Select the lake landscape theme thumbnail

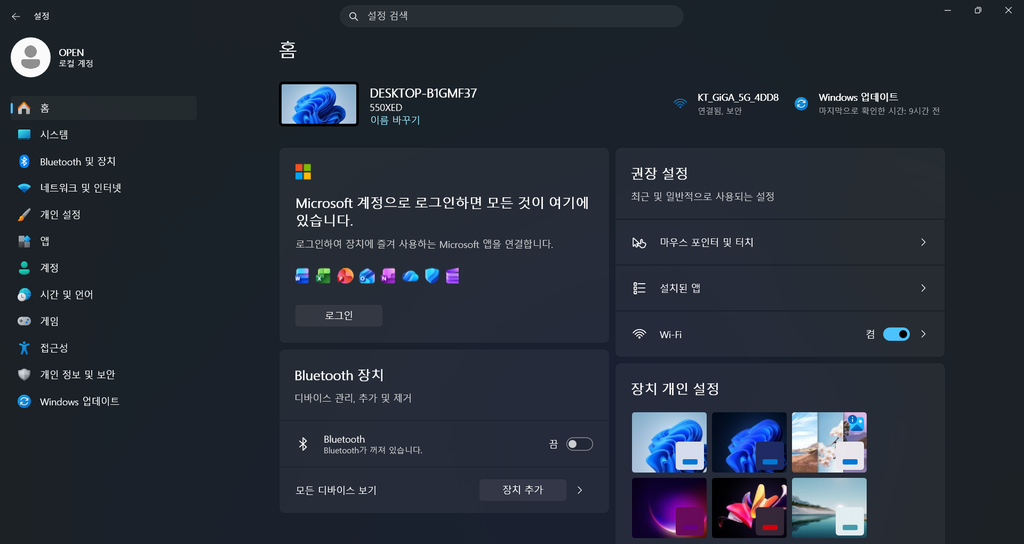pos(829,508)
